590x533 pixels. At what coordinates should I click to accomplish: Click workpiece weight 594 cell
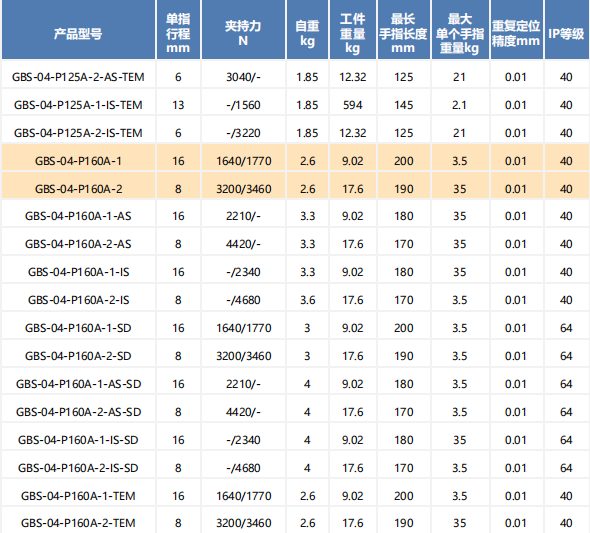[x=353, y=105]
